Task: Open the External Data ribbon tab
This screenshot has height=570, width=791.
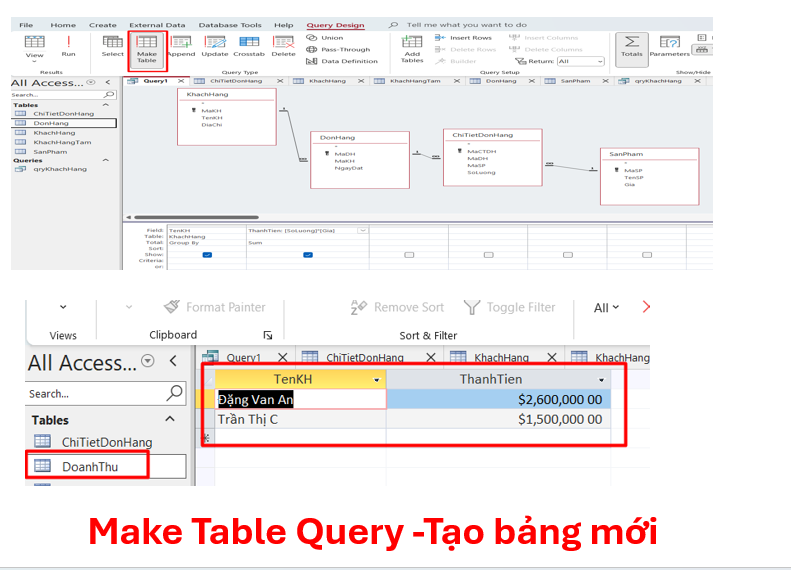Action: click(x=157, y=25)
